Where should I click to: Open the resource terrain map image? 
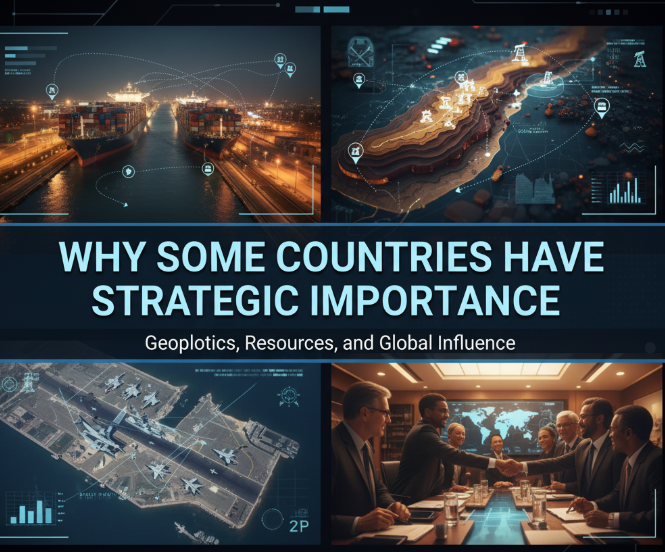(497, 160)
